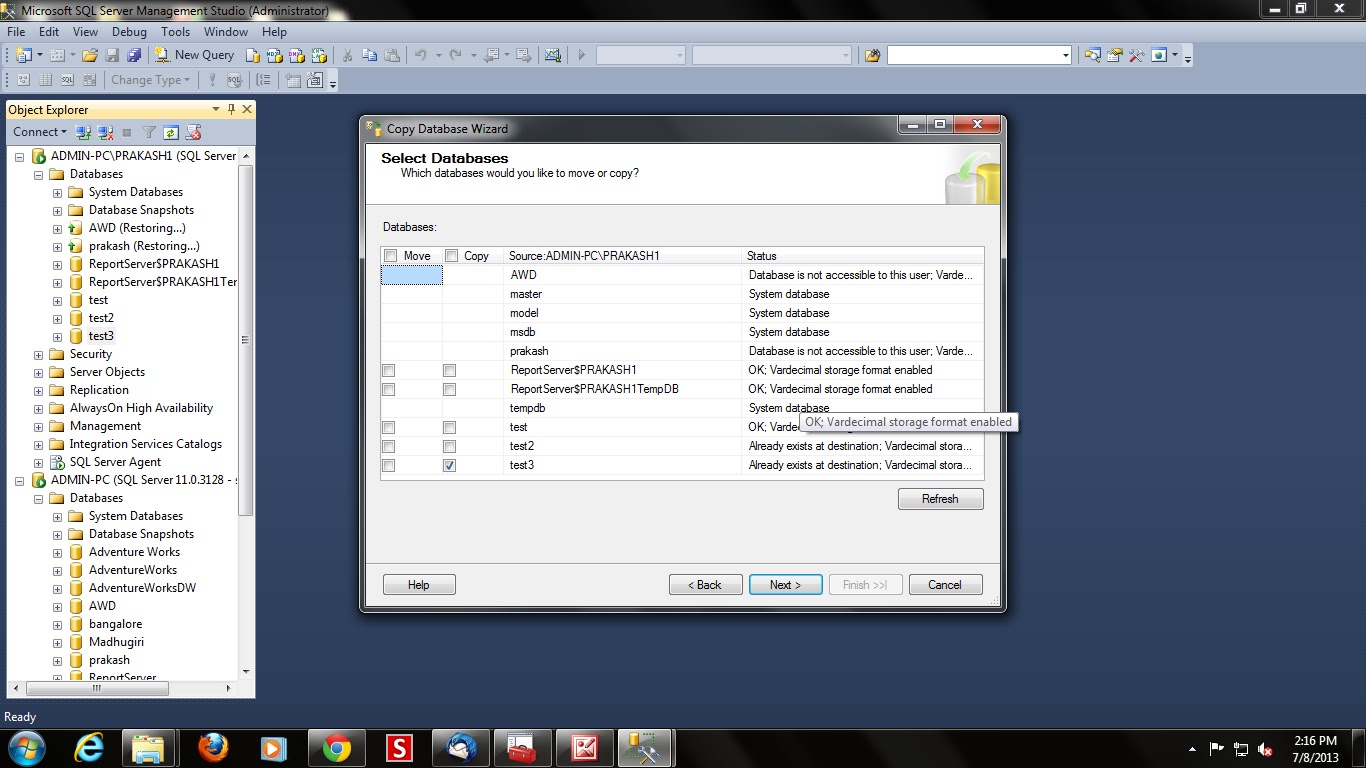Viewport: 1366px width, 768px height.
Task: Check Copy for ReportServer$PRAKASH1TempDB
Action: tap(449, 390)
